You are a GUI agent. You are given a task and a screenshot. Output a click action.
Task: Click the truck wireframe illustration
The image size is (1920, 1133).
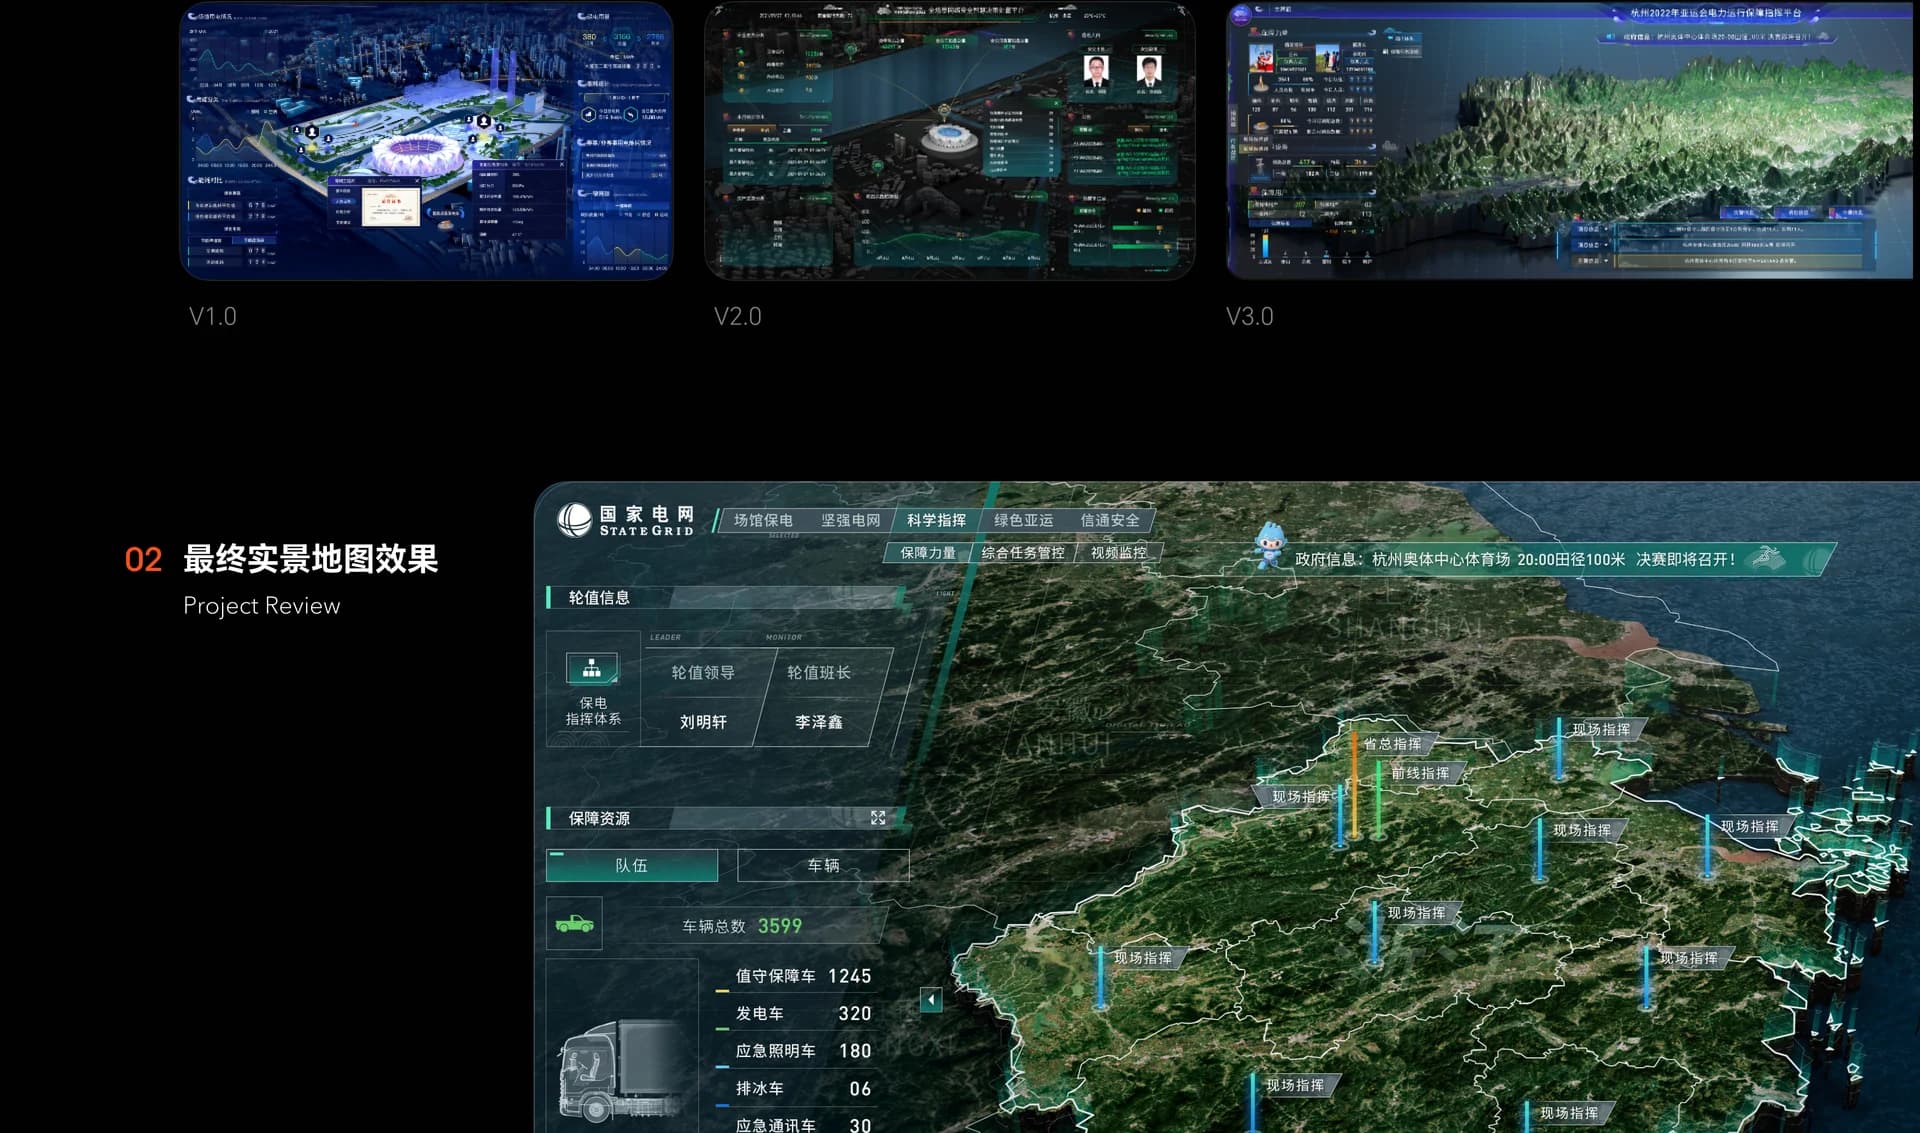click(622, 1070)
